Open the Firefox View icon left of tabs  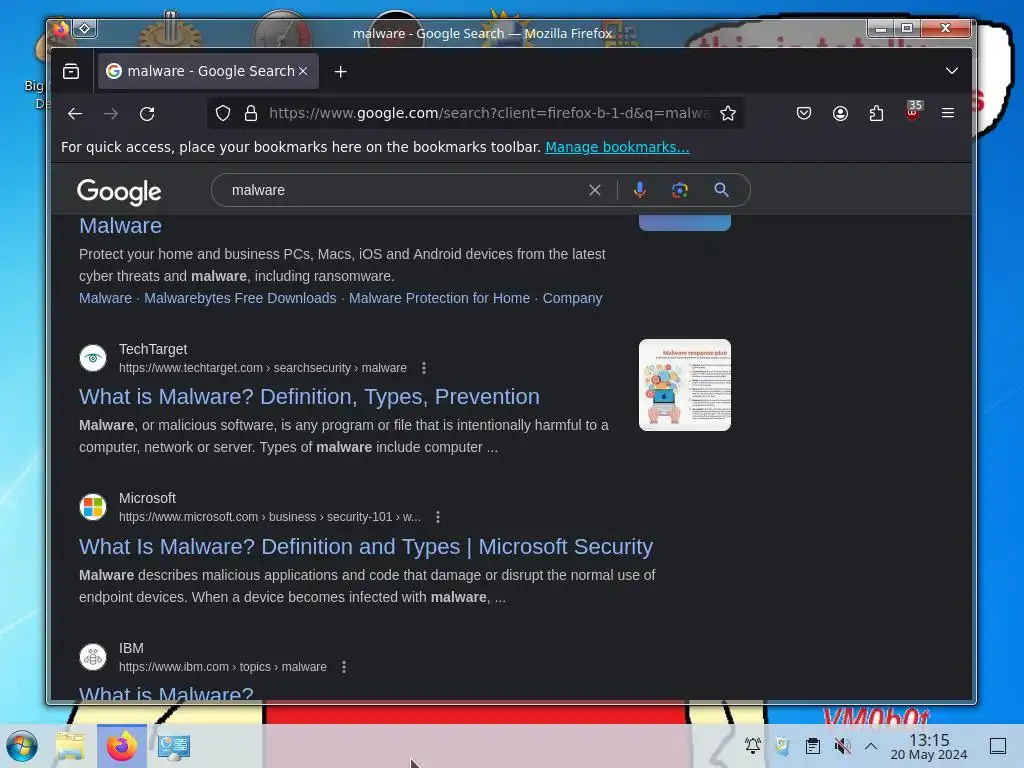(x=71, y=71)
